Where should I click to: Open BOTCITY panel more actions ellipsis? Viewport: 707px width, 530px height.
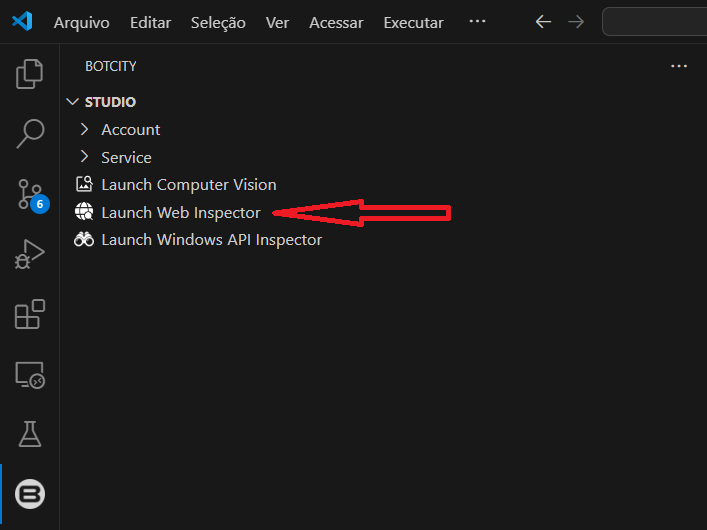click(679, 66)
